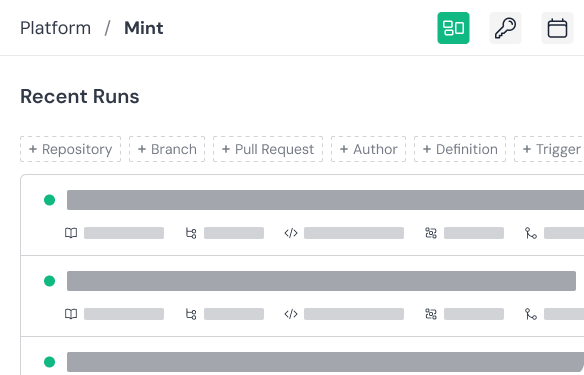Click the Mint breadcrumb

(144, 28)
